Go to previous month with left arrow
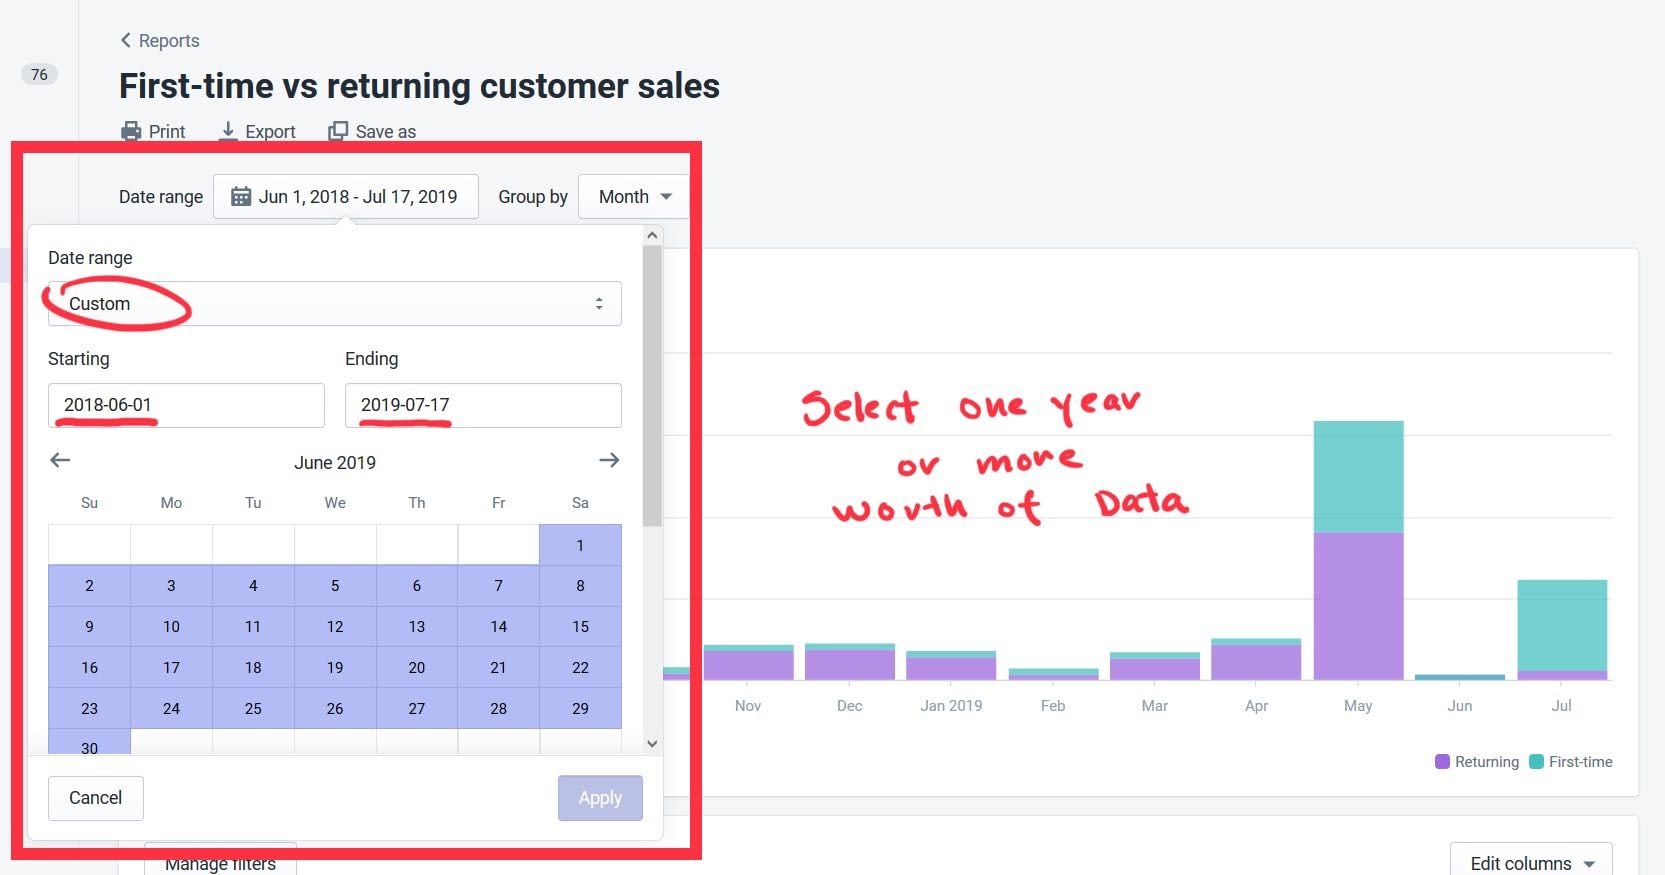 coord(60,460)
